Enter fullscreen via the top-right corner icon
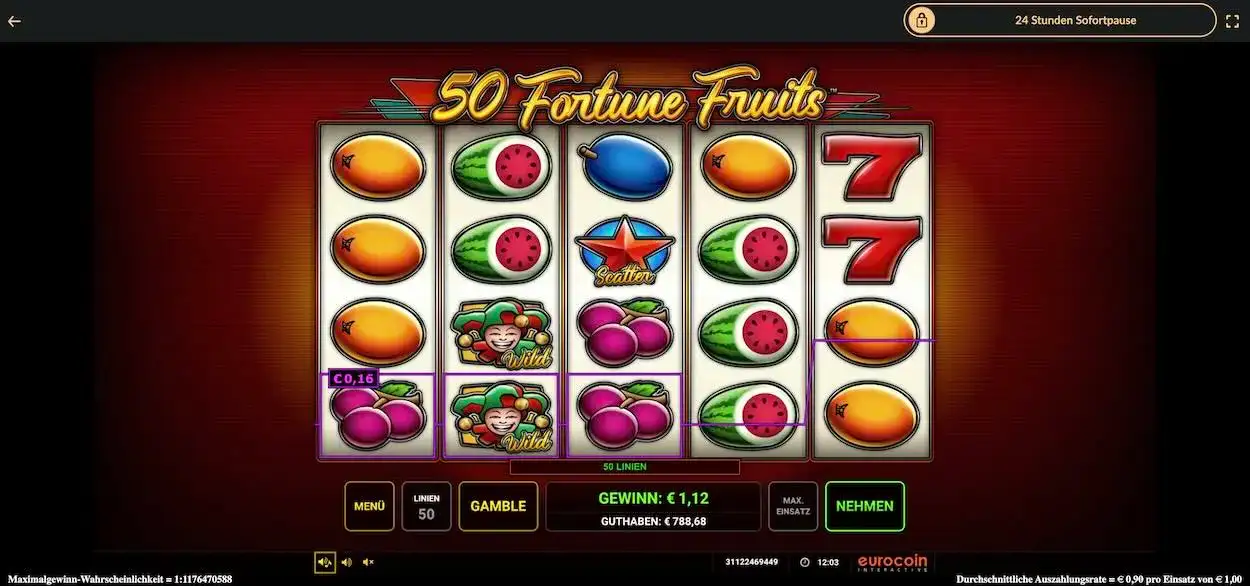Screen dimensions: 1250x586 pos(1233,20)
